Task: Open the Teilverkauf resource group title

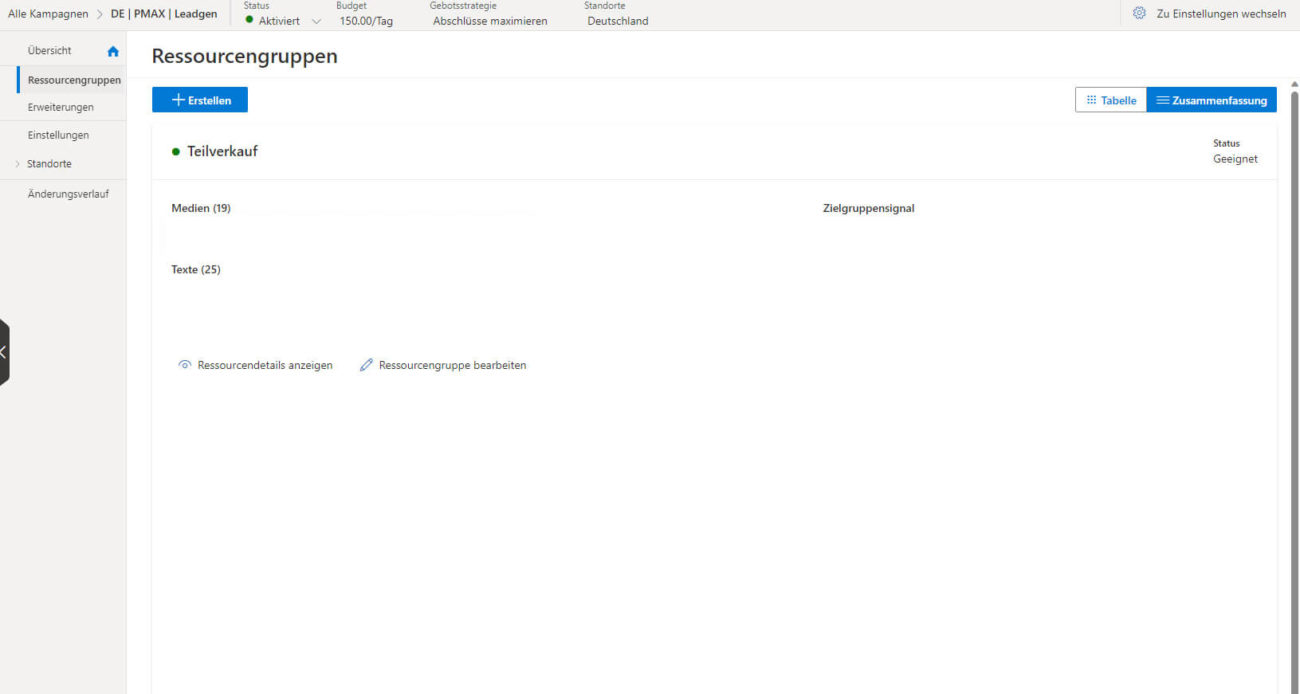Action: 222,152
